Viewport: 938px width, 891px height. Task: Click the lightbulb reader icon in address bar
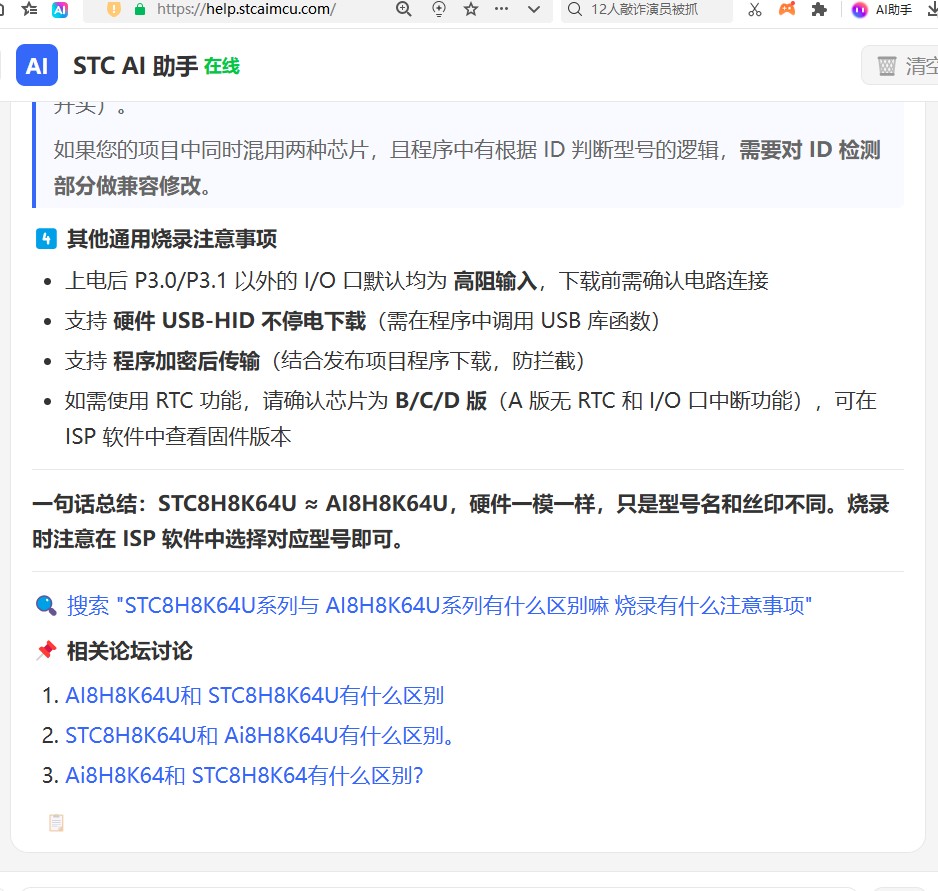point(438,9)
